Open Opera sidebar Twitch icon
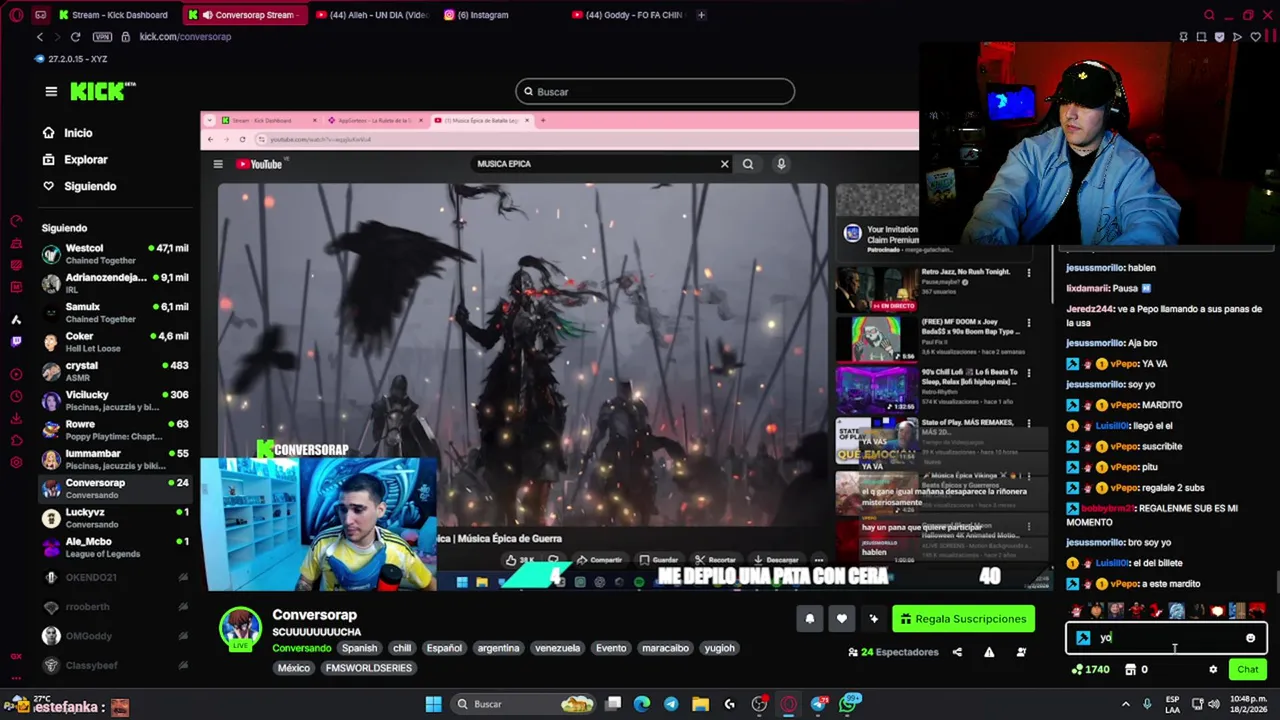This screenshot has height=720, width=1280. point(16,341)
